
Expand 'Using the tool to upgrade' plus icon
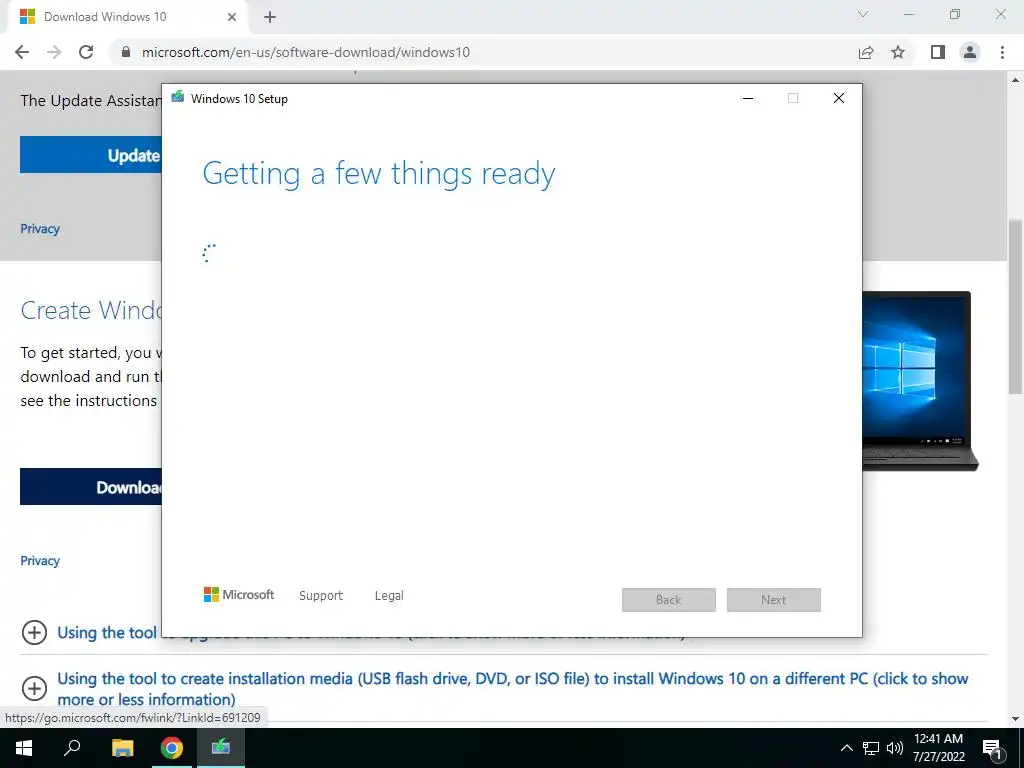(34, 632)
